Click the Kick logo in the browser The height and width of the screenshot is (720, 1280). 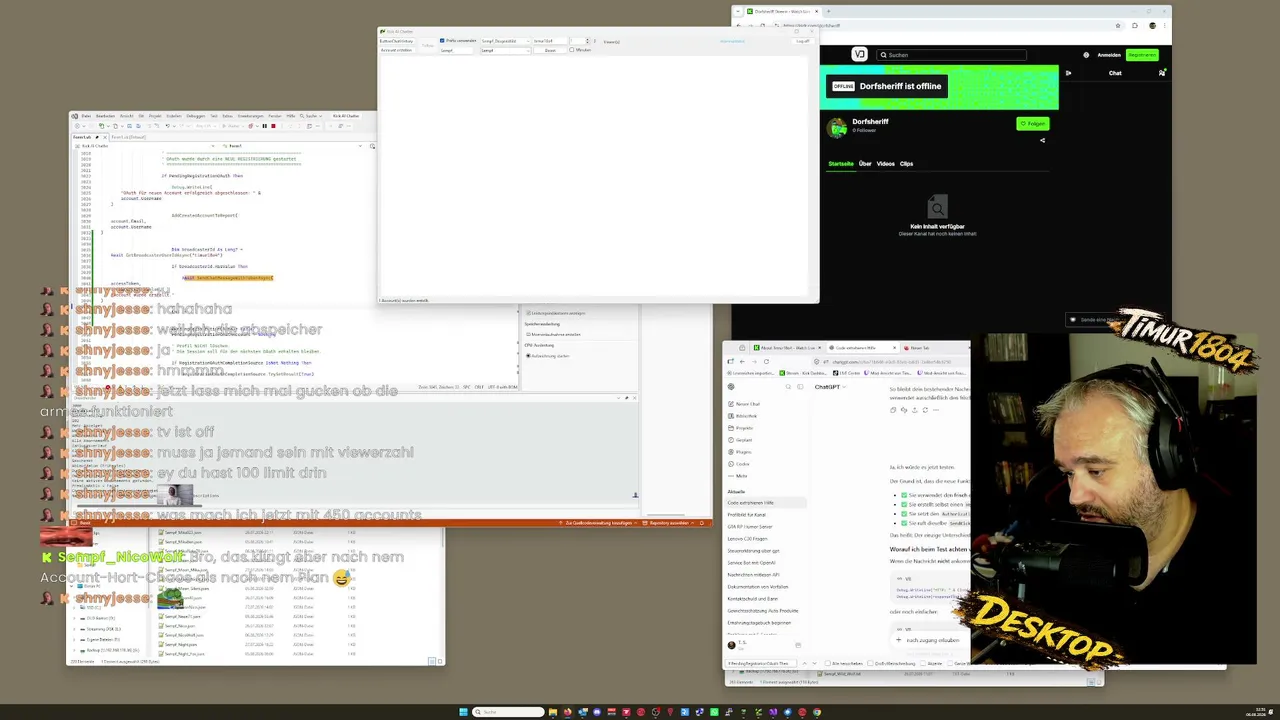(x=859, y=55)
